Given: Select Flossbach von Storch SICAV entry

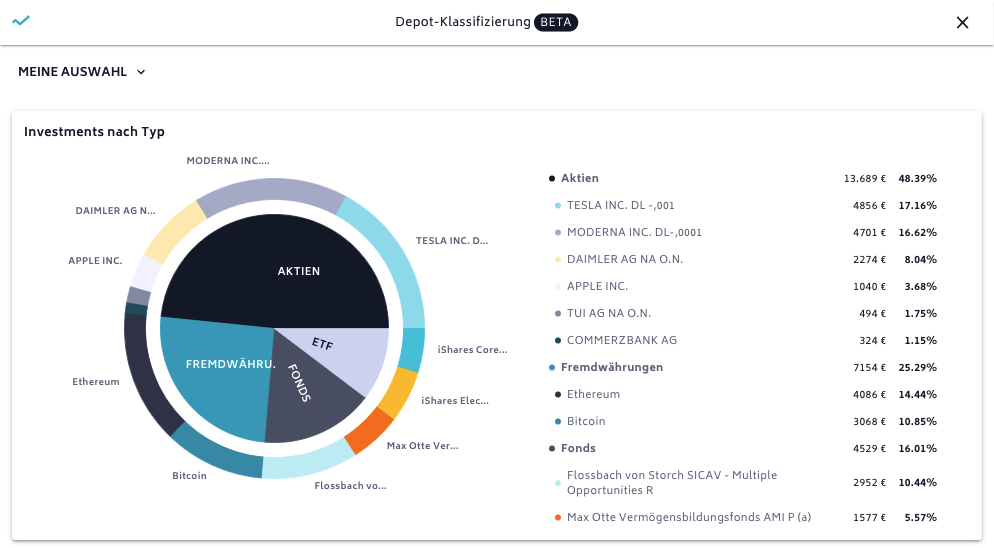Looking at the screenshot, I should pos(671,483).
